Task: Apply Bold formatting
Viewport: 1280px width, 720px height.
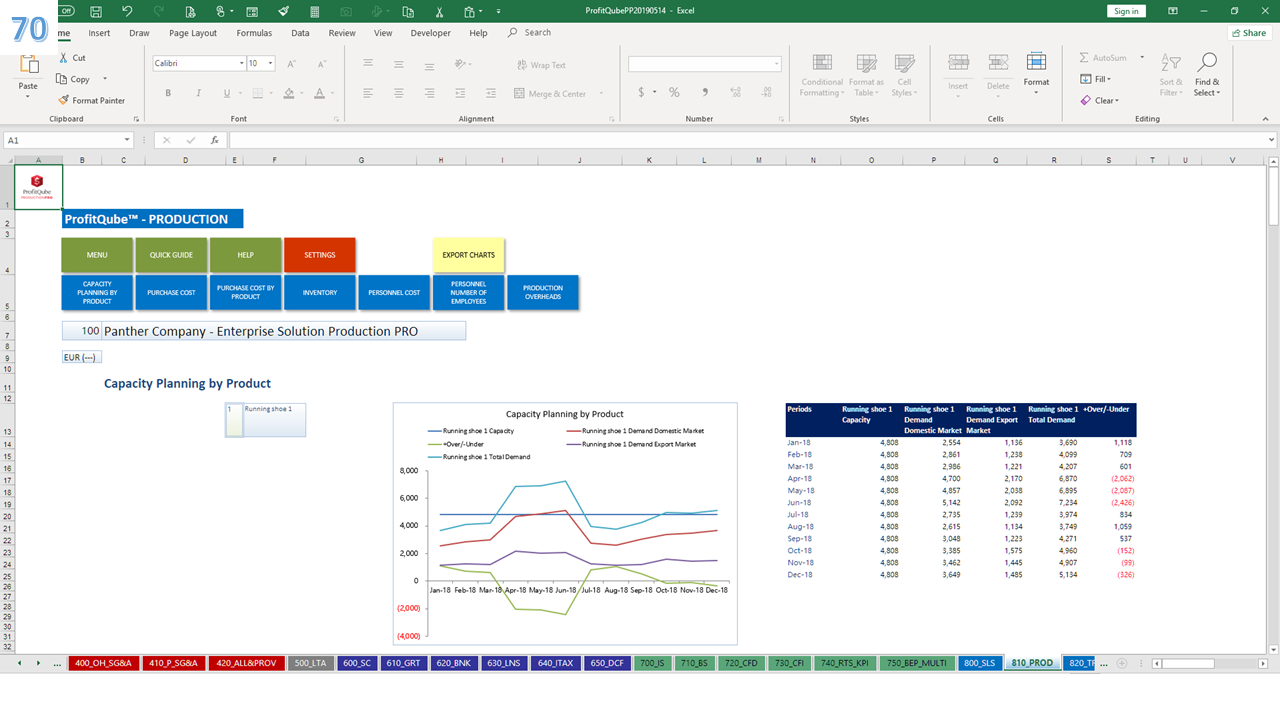Action: pos(168,93)
